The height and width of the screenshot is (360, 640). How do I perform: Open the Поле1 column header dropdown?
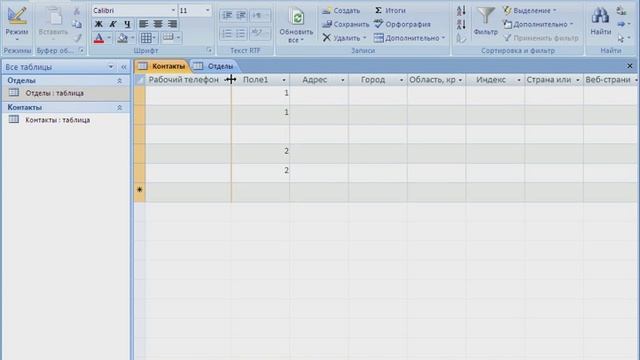pos(284,80)
